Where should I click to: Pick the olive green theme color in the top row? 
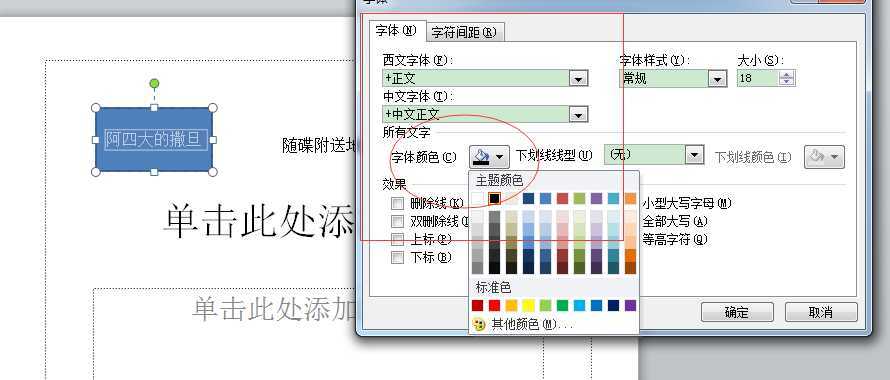coord(580,198)
